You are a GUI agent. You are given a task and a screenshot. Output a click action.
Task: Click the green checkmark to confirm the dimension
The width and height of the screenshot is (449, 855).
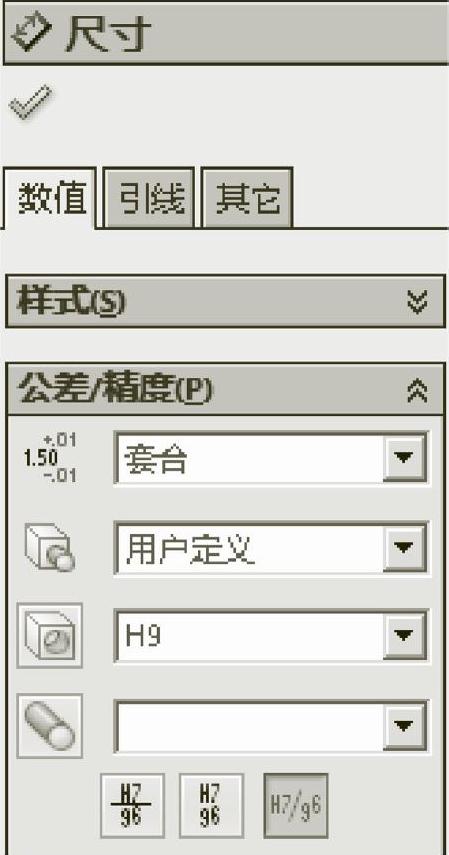[x=31, y=102]
